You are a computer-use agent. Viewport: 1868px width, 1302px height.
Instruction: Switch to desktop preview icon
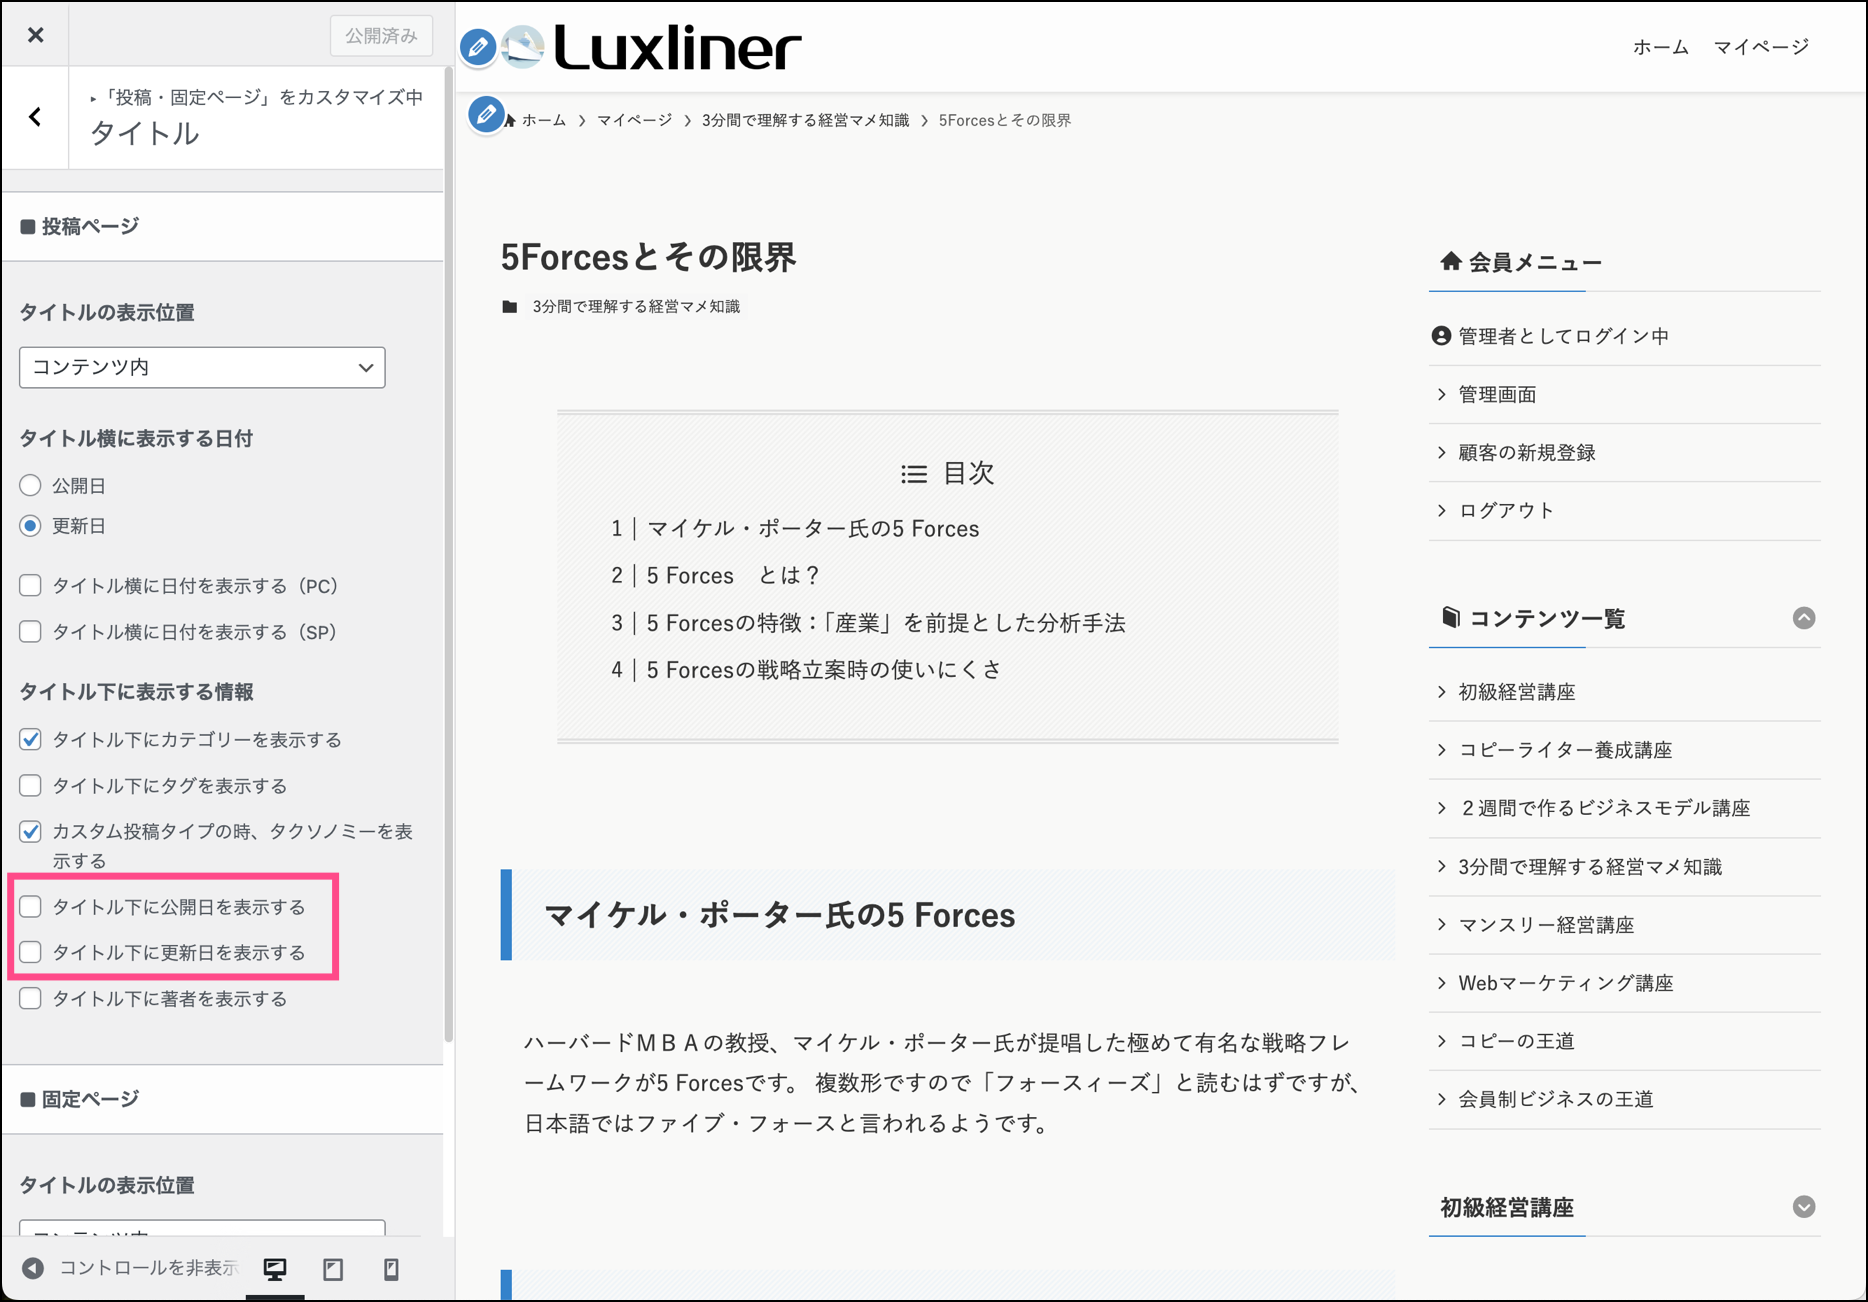(275, 1269)
